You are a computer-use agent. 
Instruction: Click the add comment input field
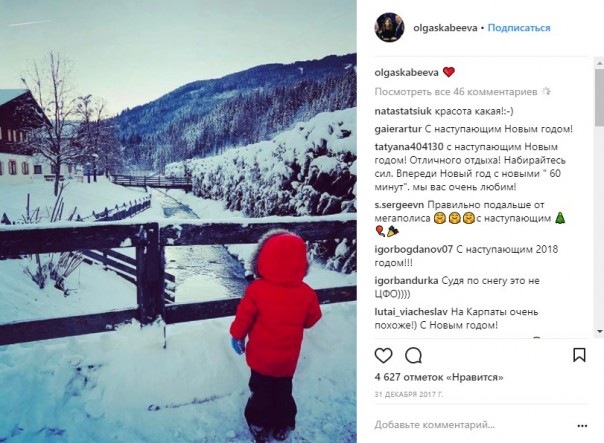(x=474, y=425)
